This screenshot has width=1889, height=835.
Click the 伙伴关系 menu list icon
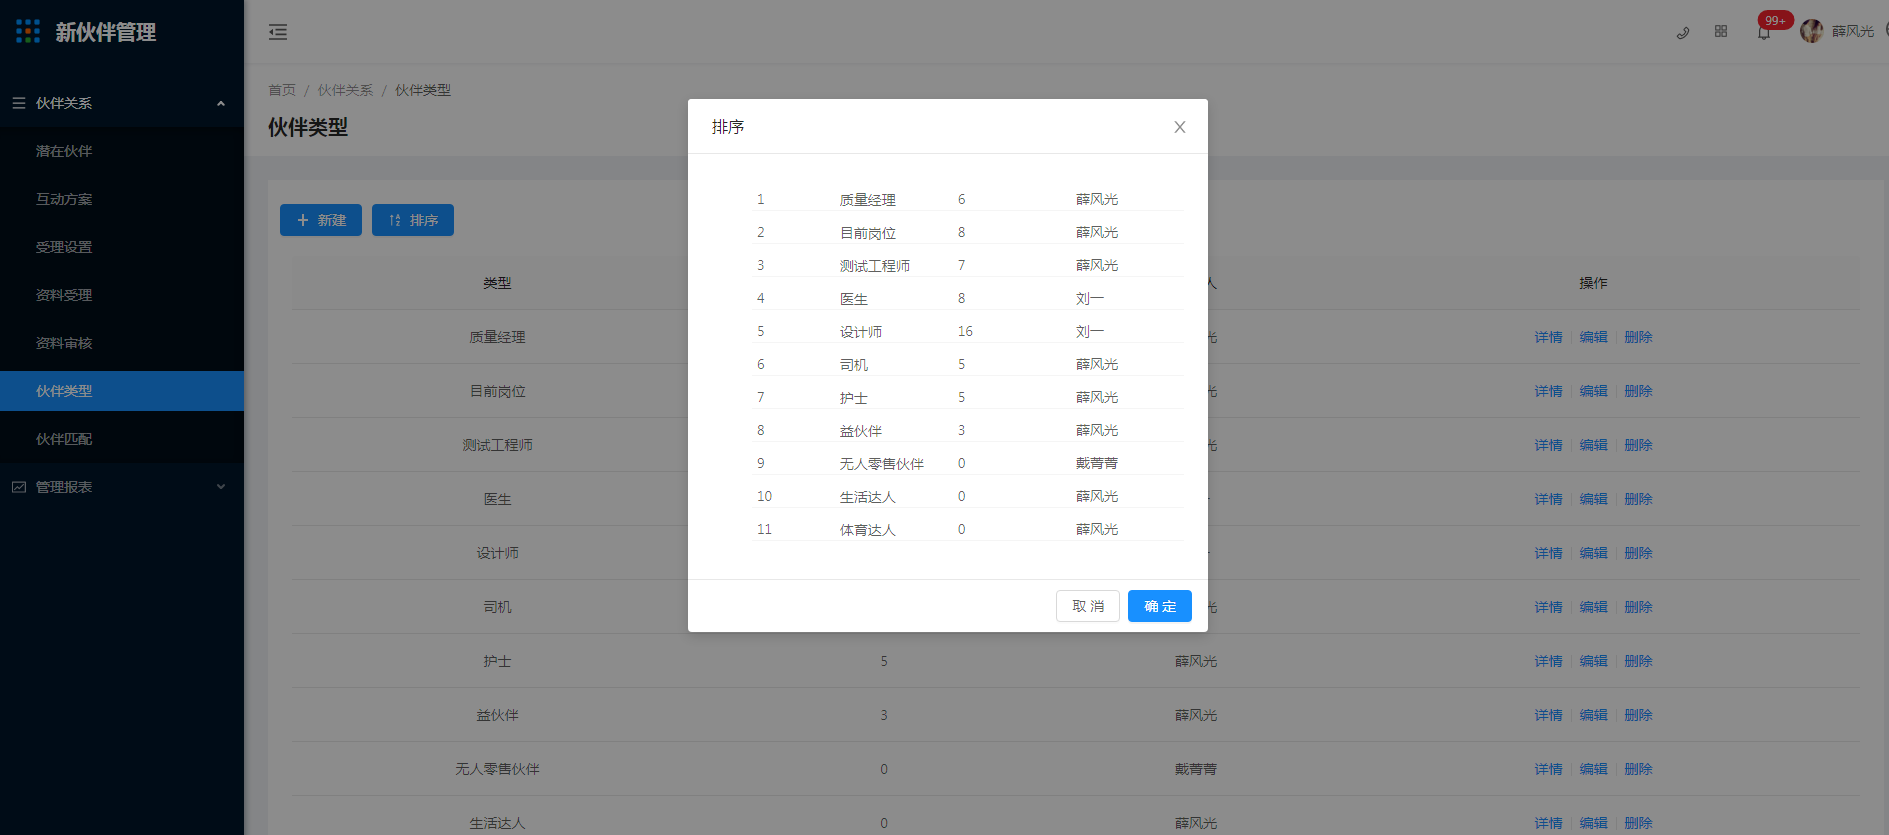pyautogui.click(x=19, y=103)
